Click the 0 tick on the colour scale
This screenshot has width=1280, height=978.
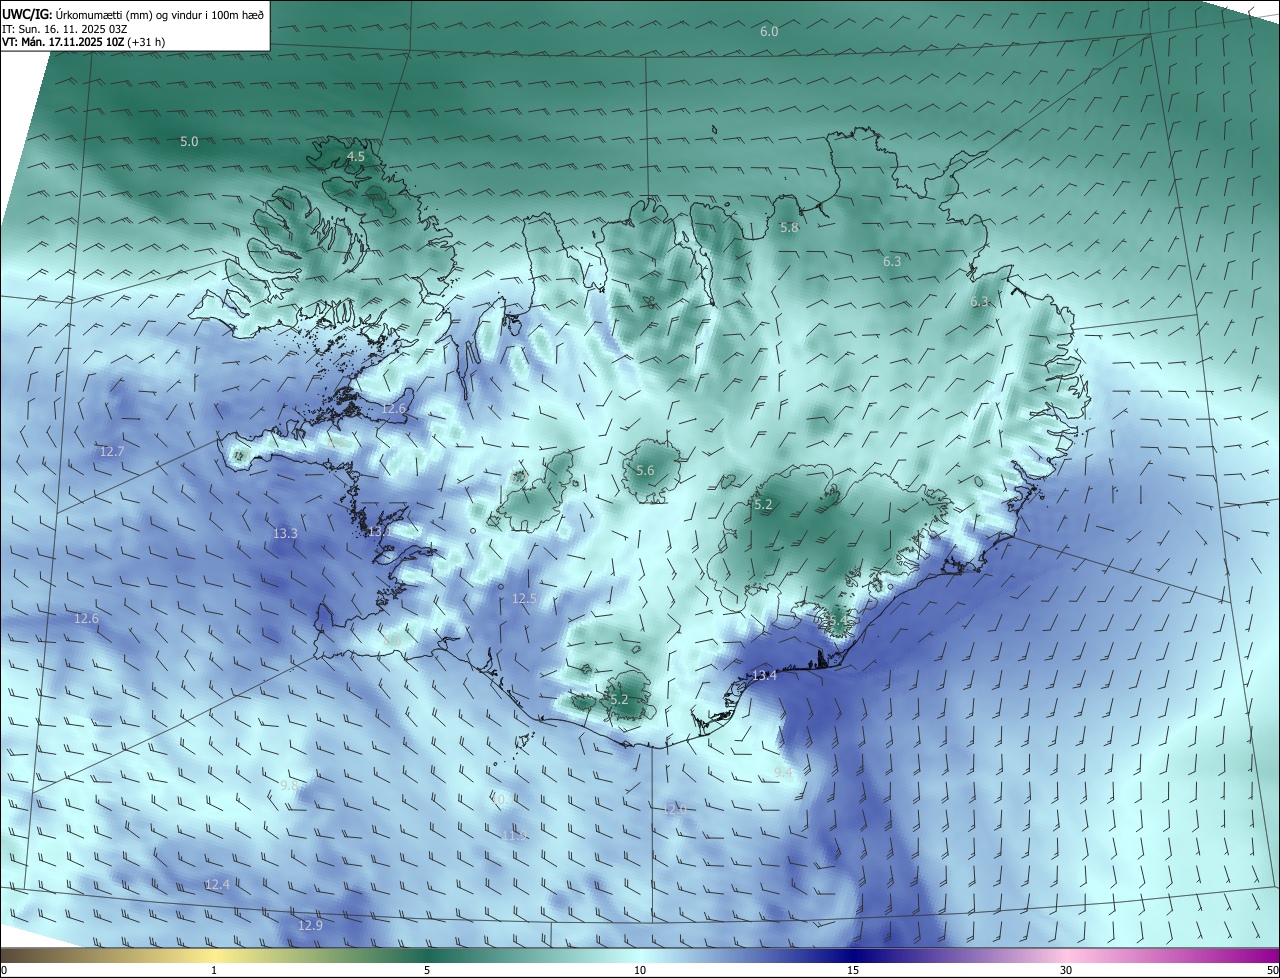coord(4,971)
